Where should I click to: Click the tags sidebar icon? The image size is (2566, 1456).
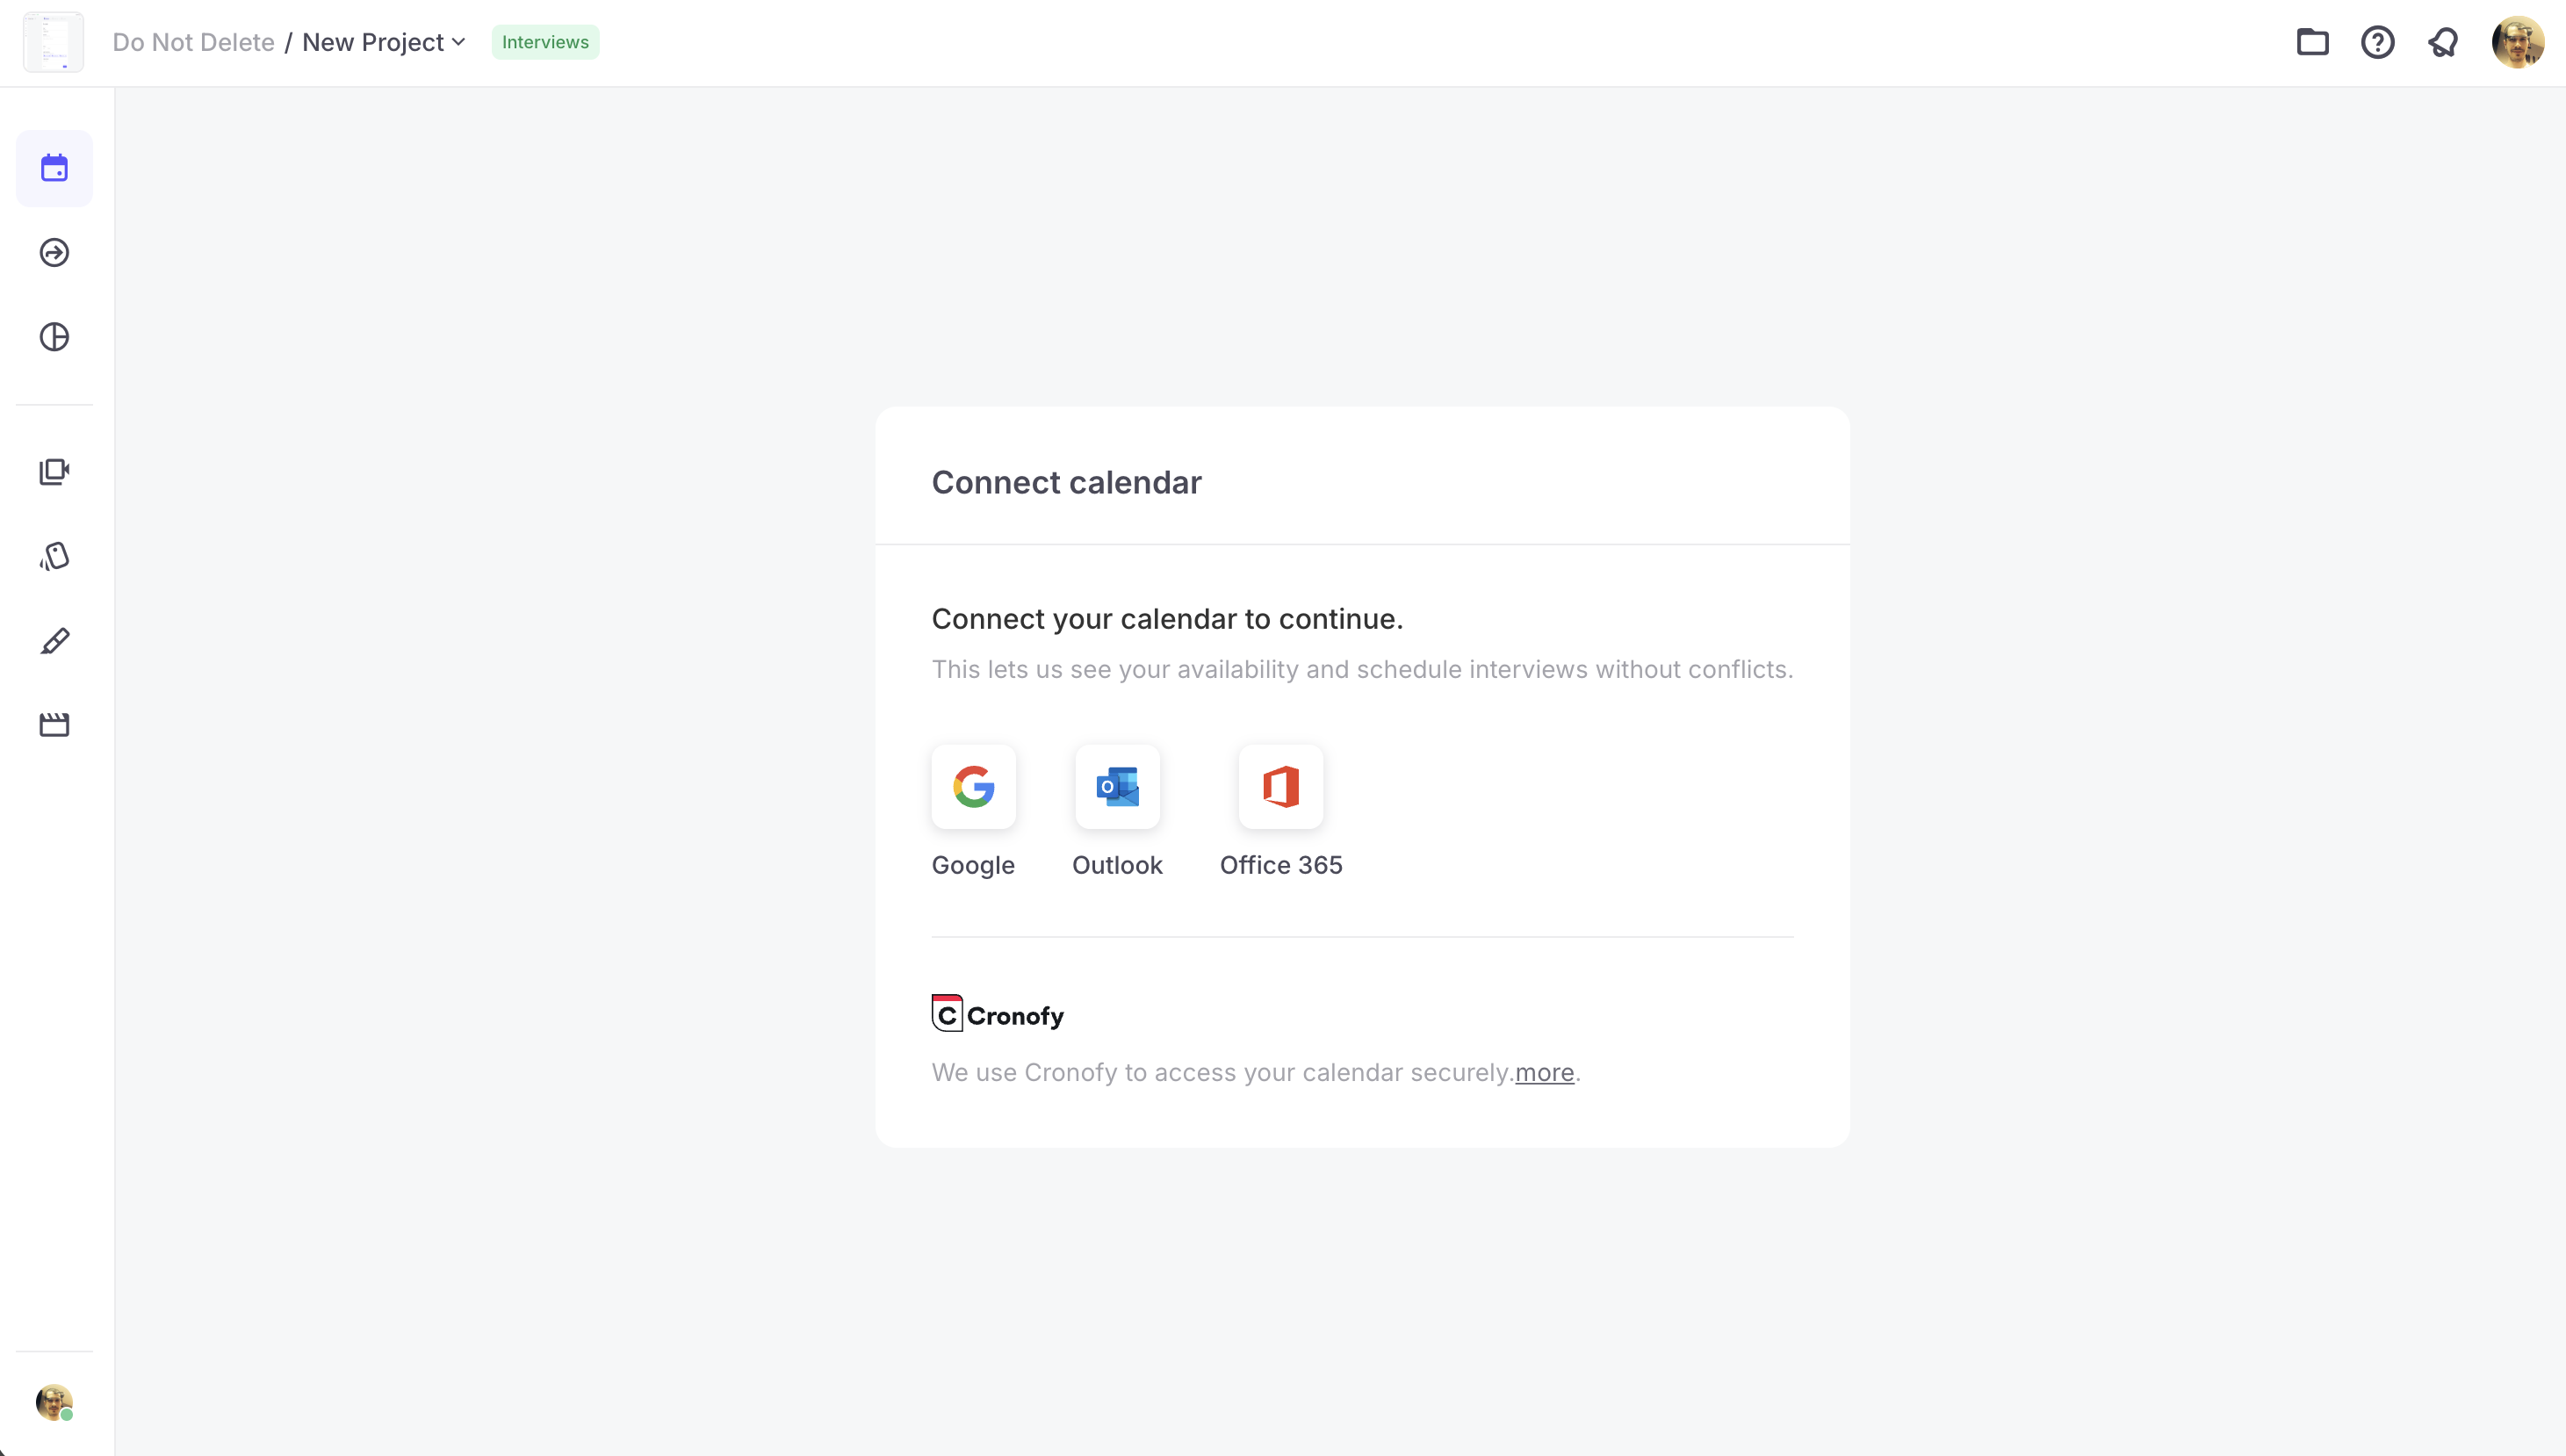point(54,556)
